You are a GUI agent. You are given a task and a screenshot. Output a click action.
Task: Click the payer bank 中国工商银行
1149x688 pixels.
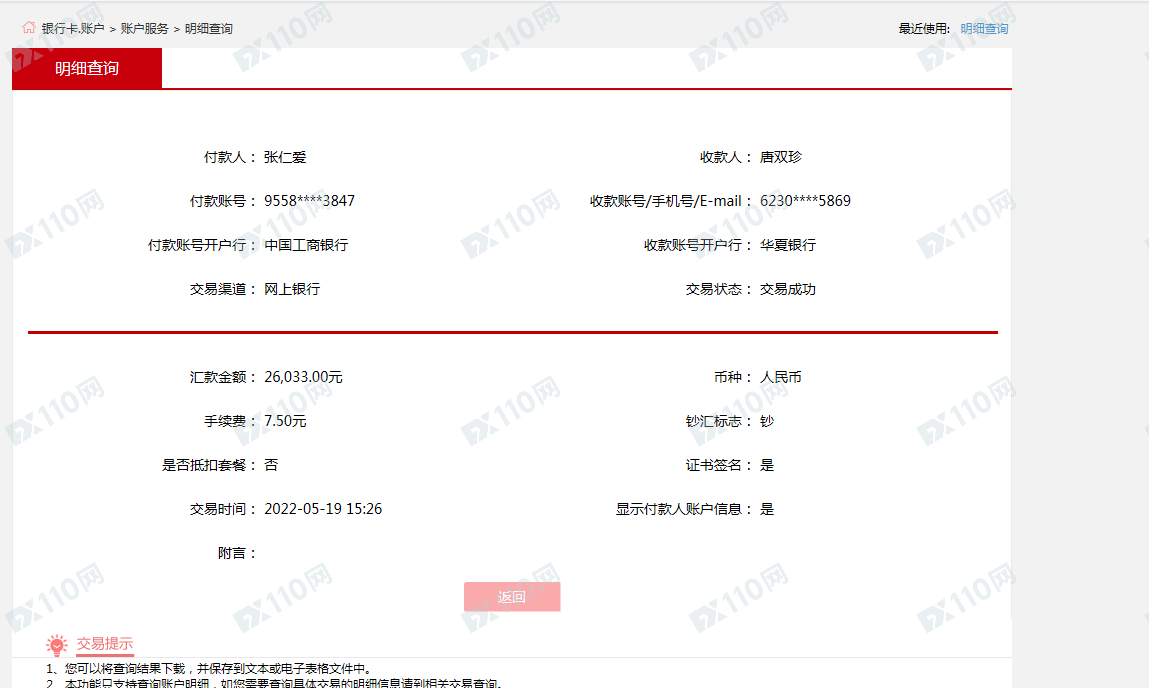point(306,245)
